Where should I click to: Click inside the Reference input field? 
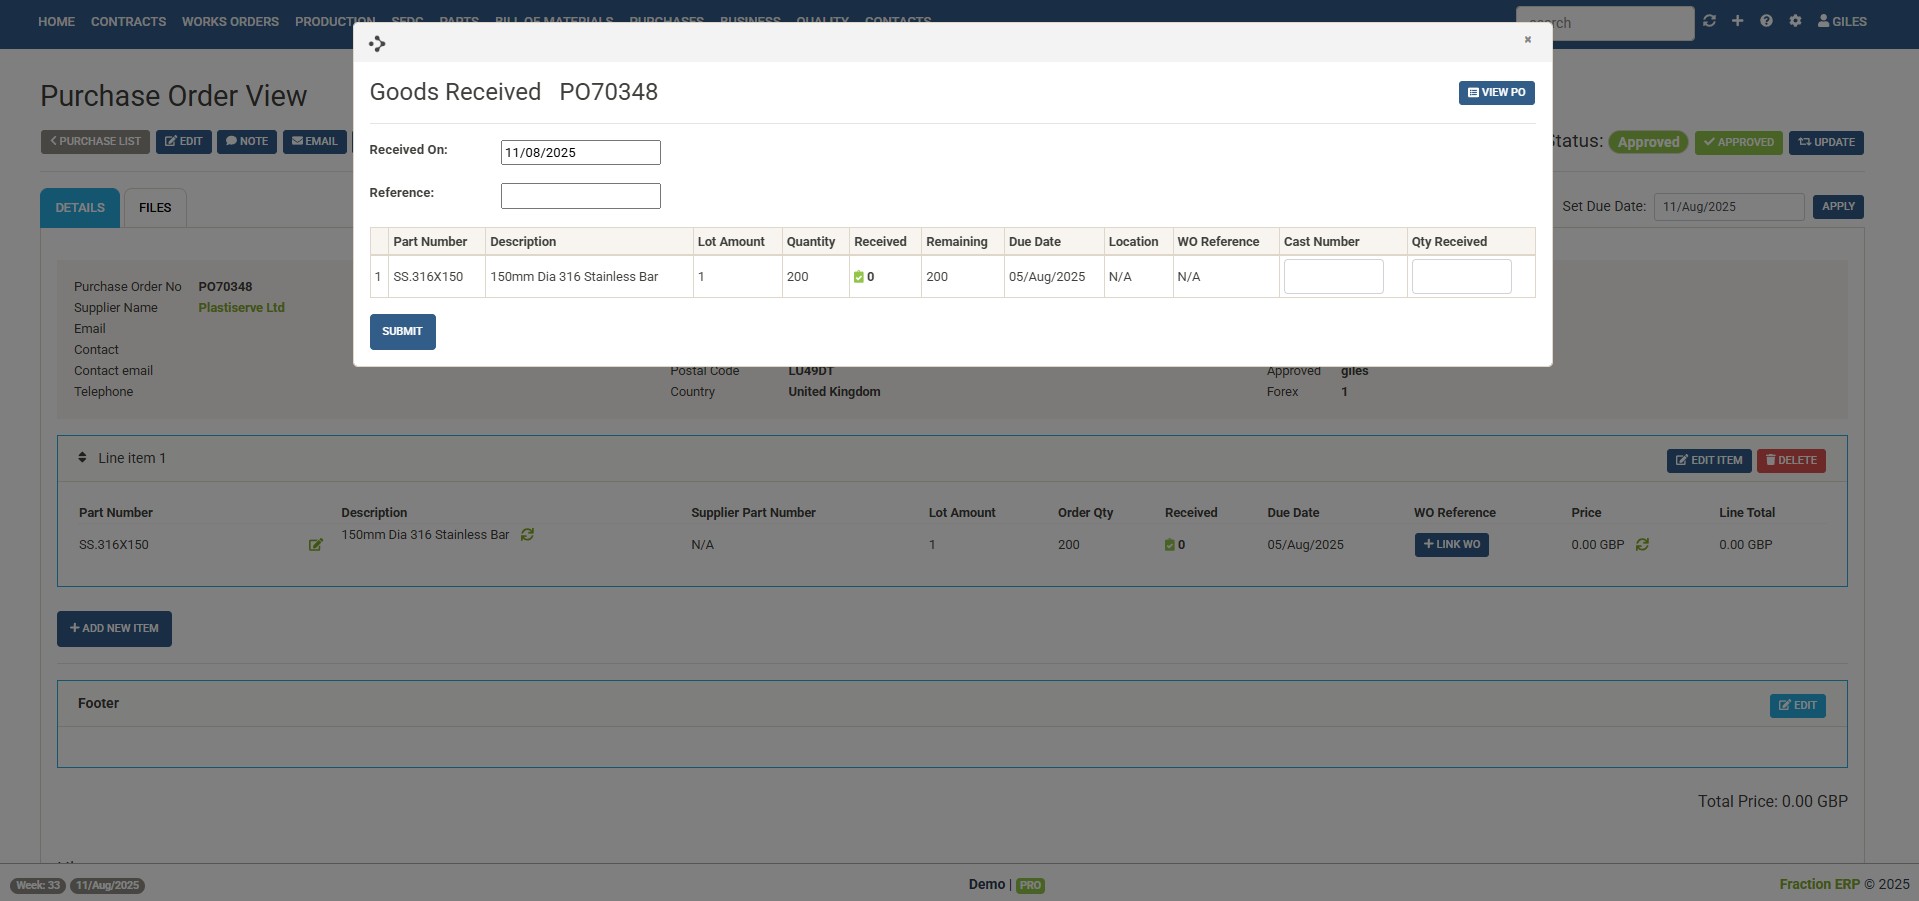coord(580,196)
